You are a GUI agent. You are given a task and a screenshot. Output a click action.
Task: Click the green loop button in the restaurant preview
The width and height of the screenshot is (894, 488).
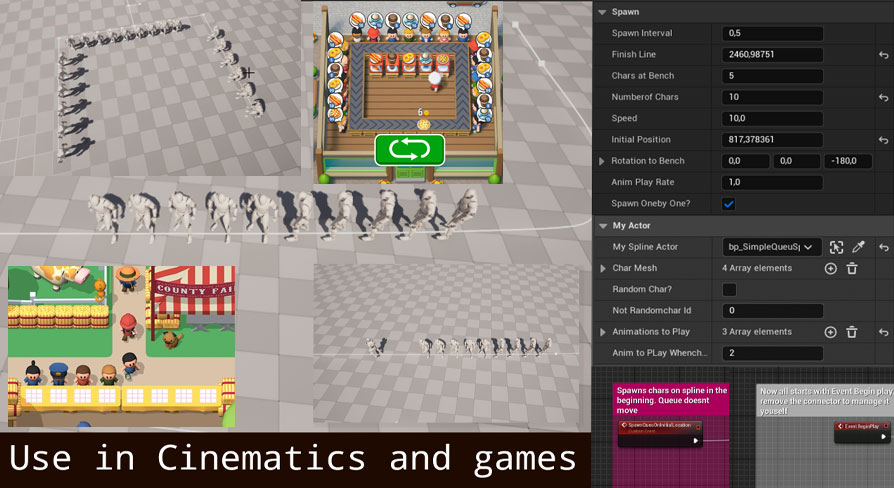[x=409, y=150]
